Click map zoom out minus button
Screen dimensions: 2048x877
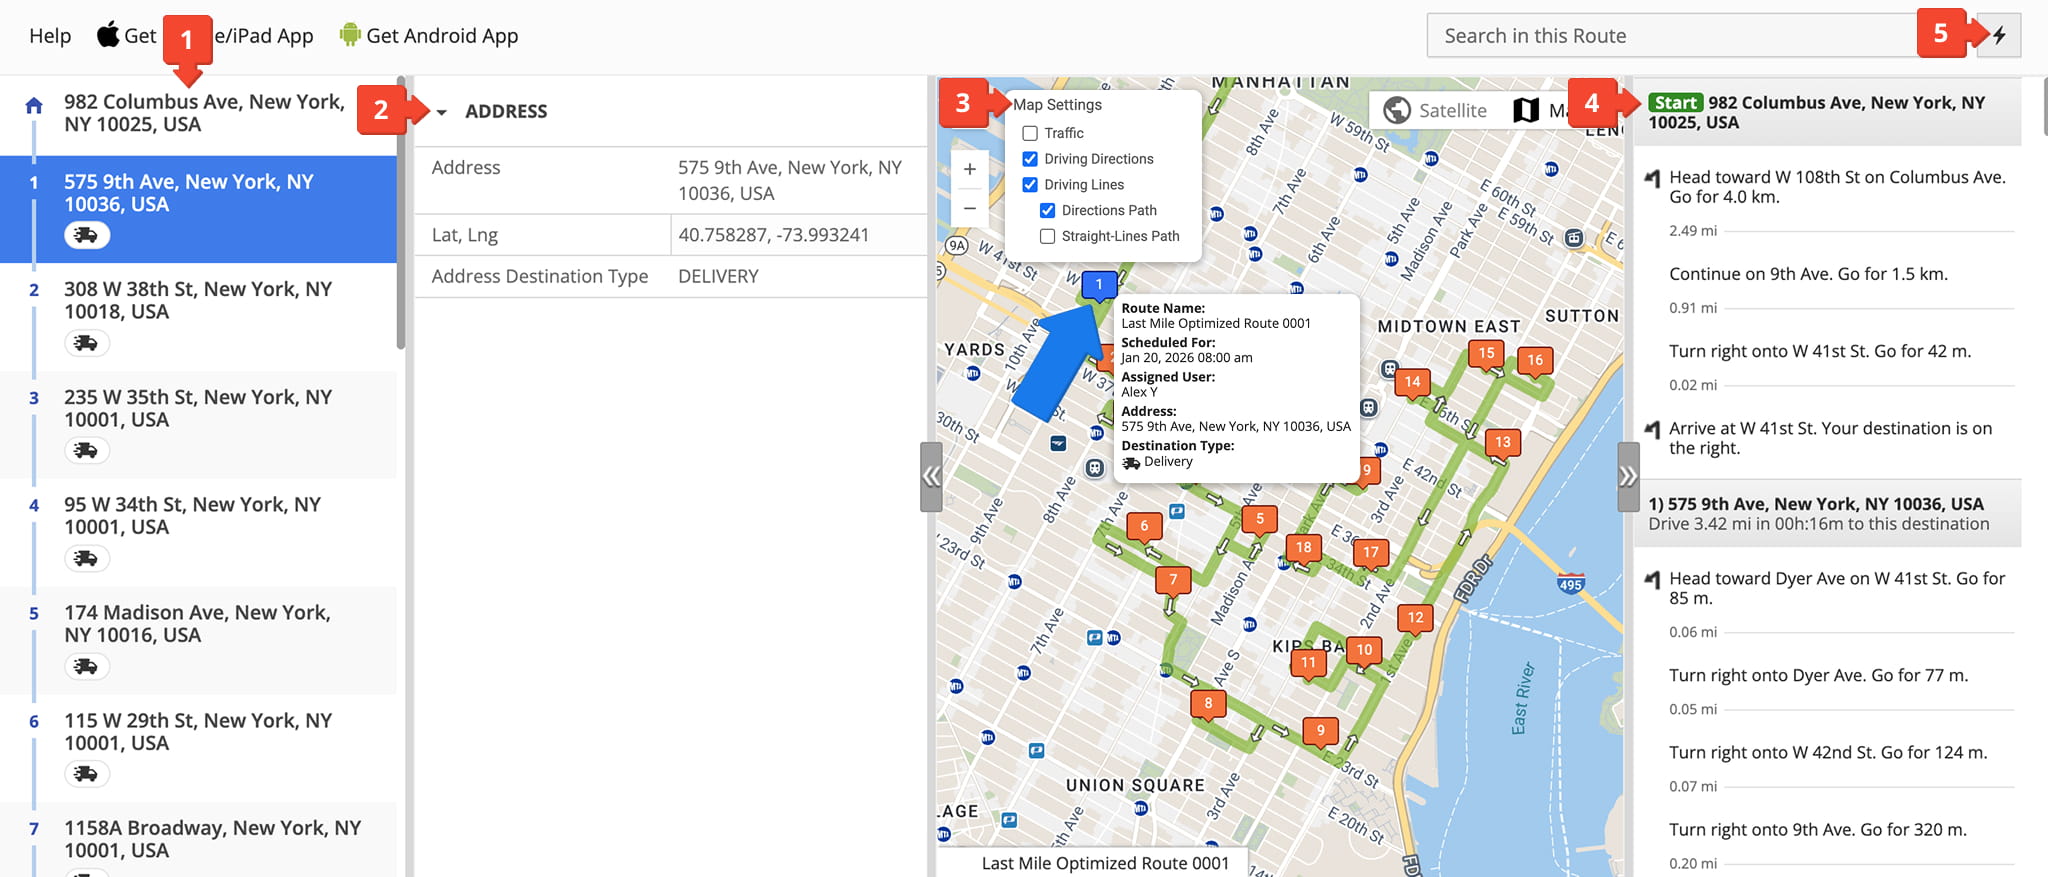(x=969, y=208)
